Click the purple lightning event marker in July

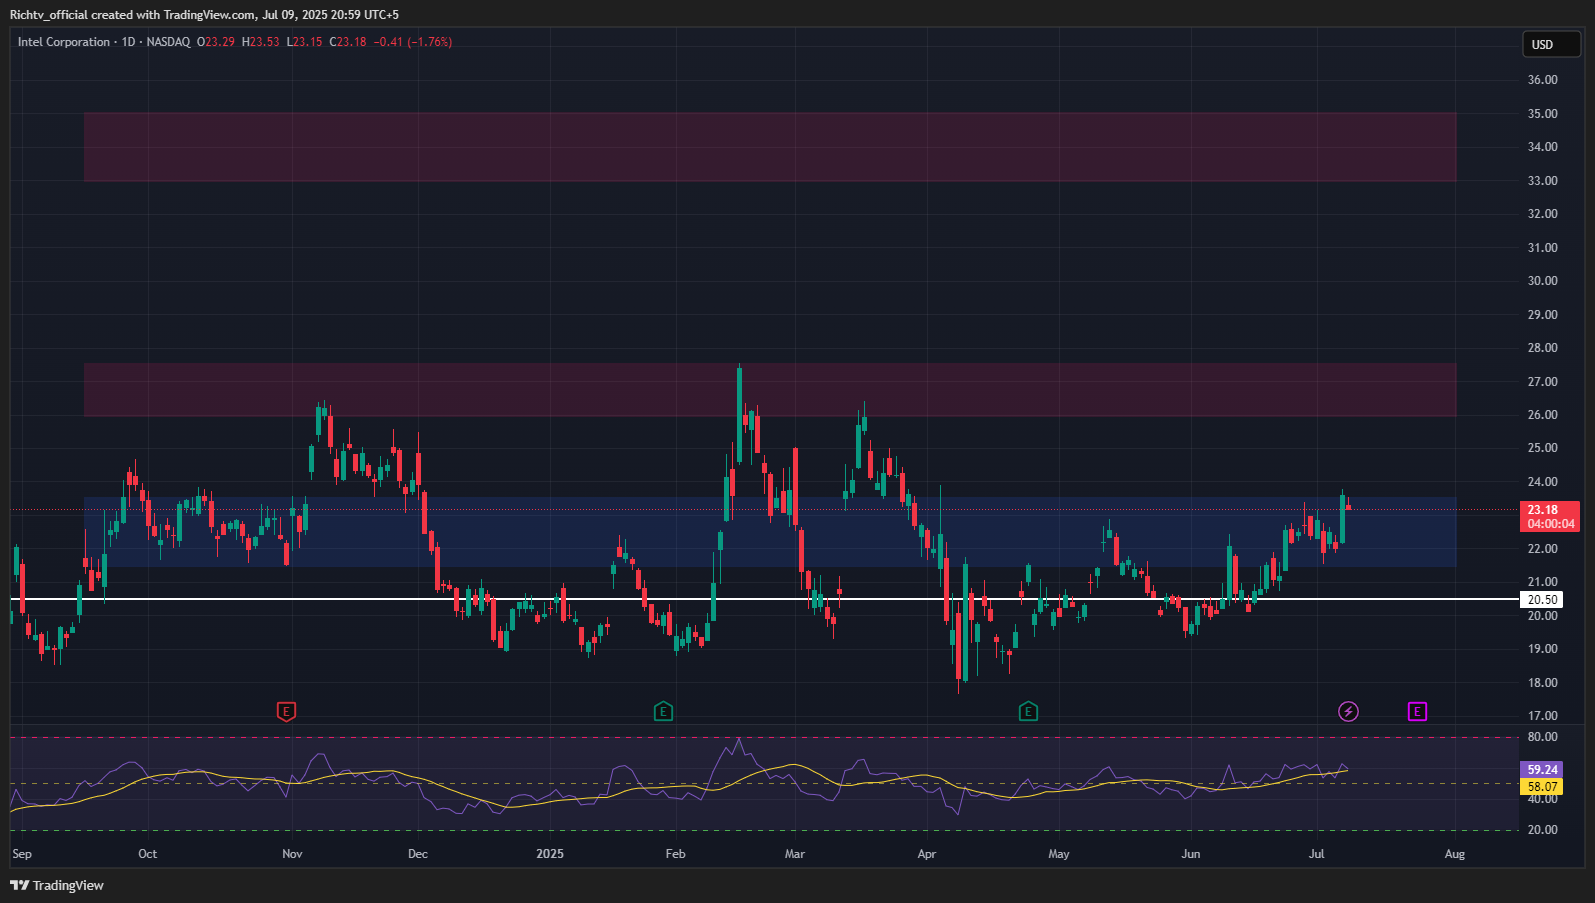1348,712
